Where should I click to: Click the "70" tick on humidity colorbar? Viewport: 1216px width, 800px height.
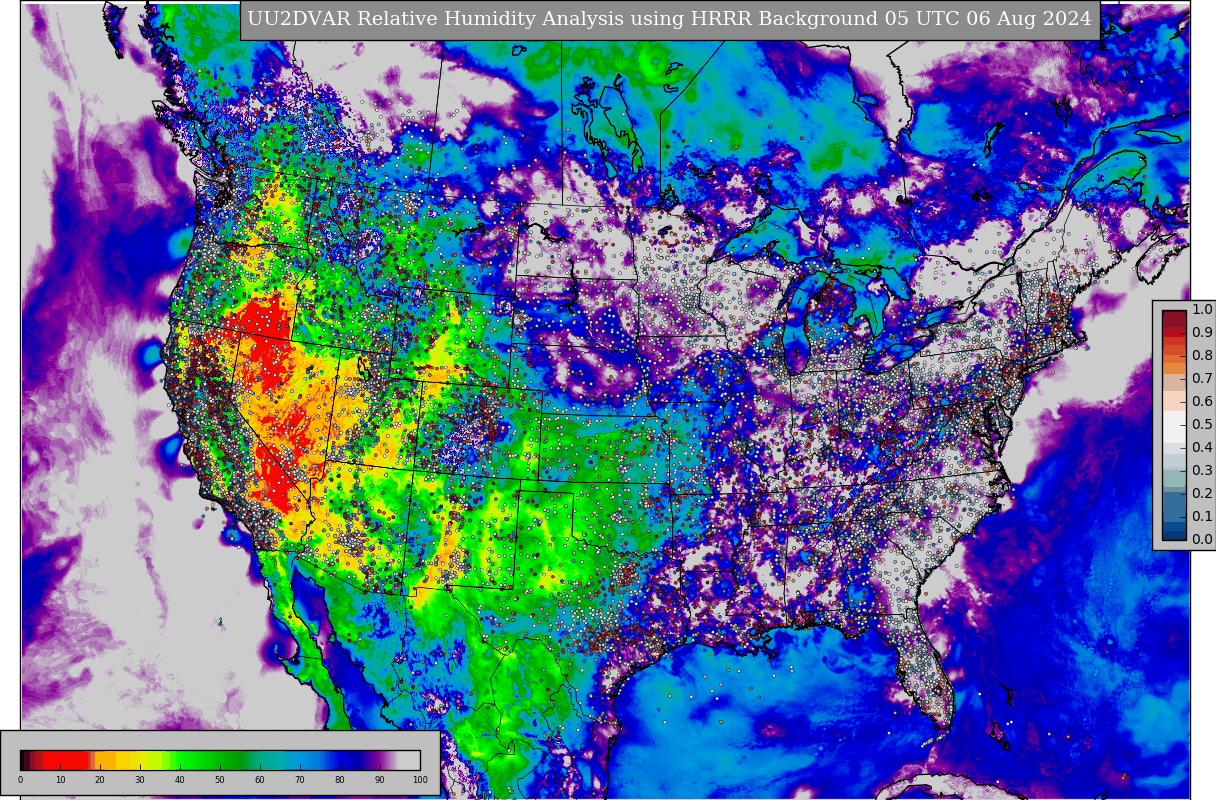[300, 779]
